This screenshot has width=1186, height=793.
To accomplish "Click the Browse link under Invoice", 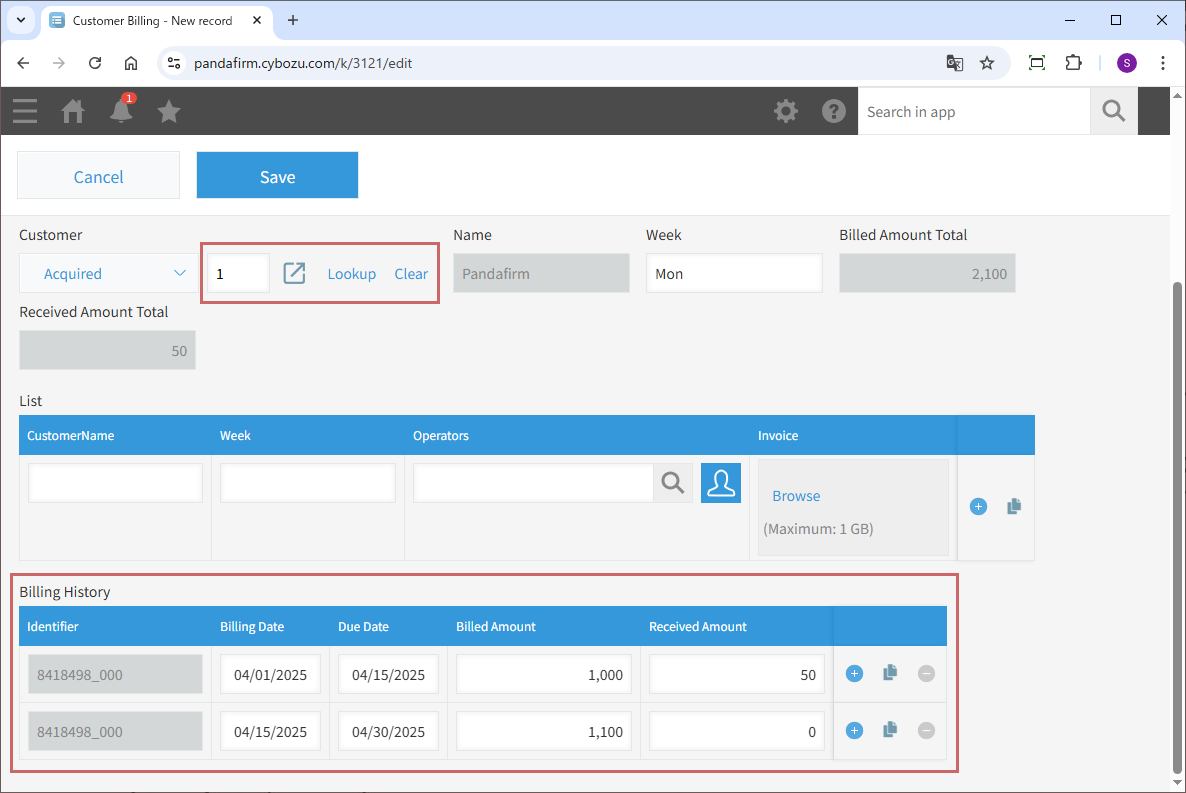I will tap(796, 496).
